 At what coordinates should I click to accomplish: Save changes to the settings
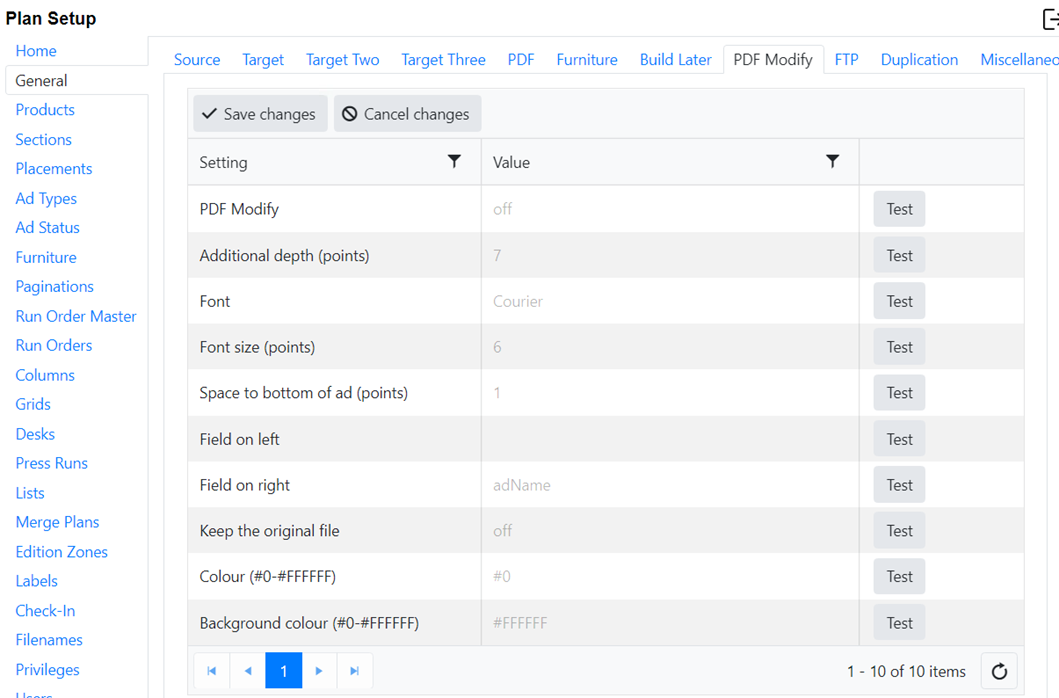point(260,114)
